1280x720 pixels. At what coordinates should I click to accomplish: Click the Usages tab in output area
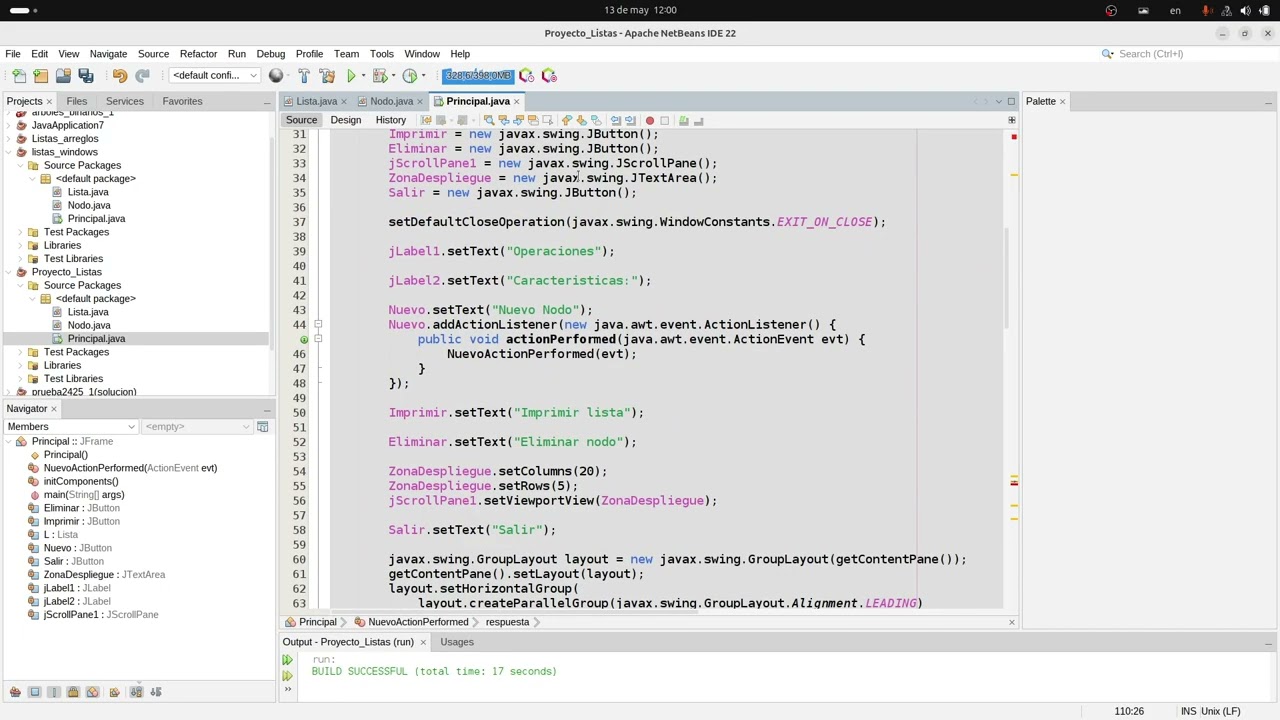[457, 642]
